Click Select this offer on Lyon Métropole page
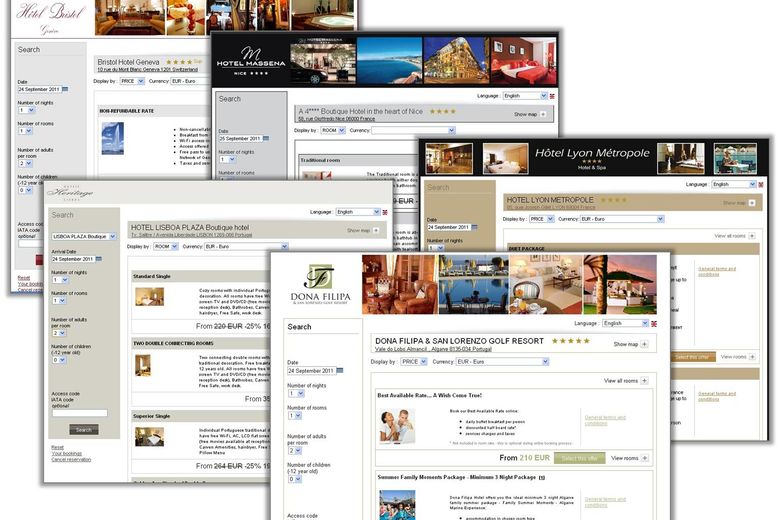 pos(692,357)
